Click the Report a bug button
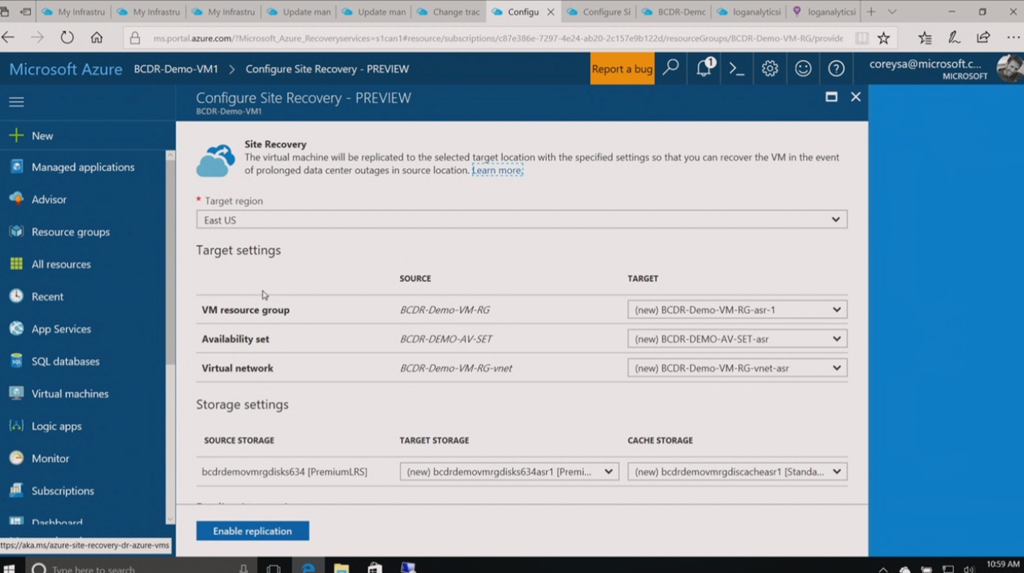The image size is (1024, 573). point(622,69)
